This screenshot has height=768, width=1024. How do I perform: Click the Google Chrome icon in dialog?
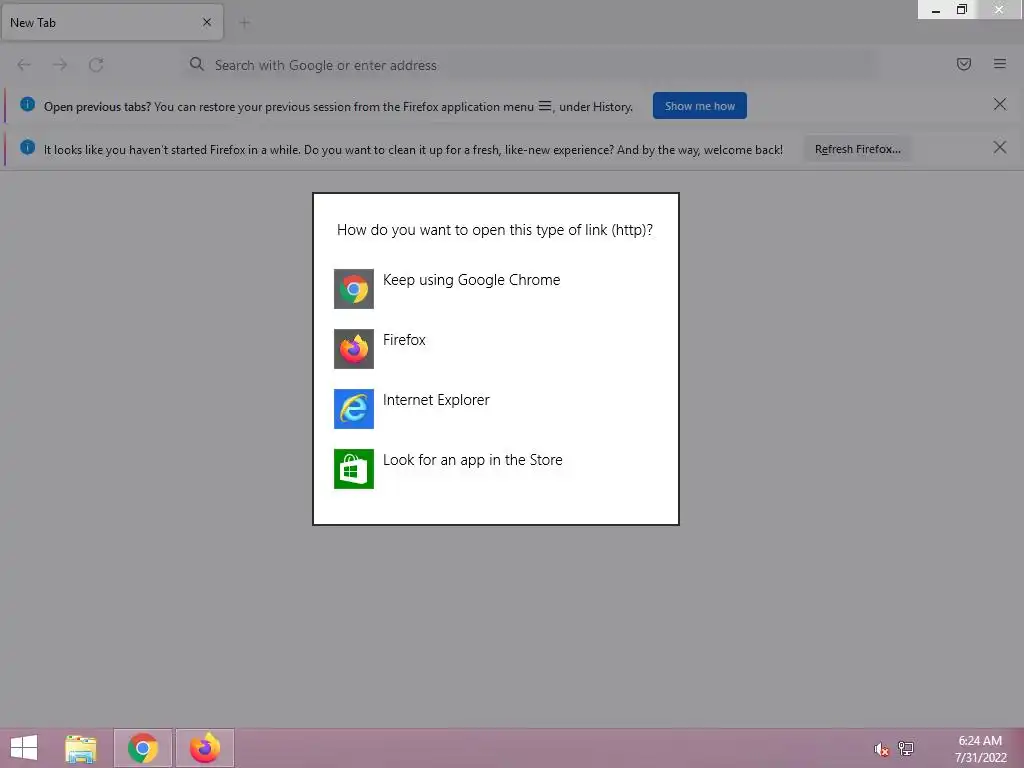354,289
